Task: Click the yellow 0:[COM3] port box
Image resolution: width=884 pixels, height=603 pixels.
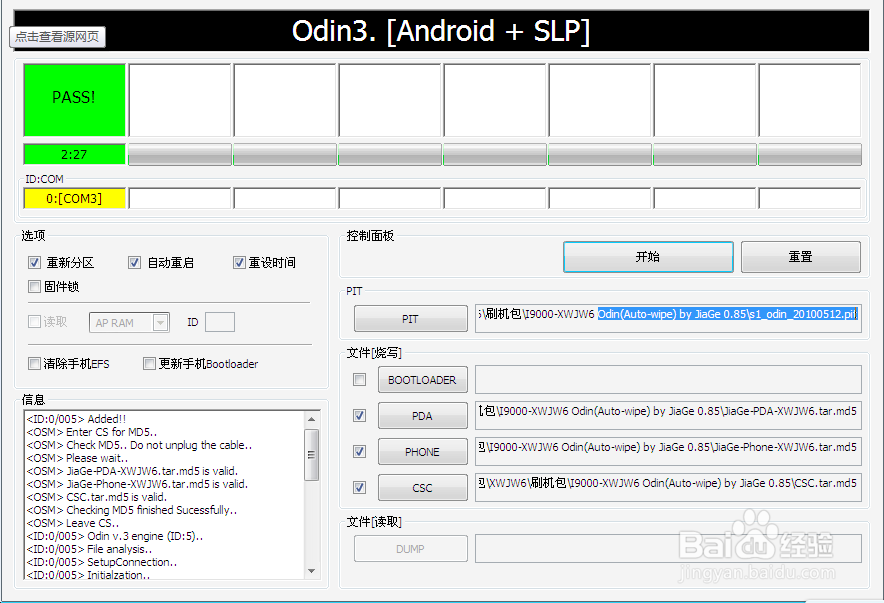Action: pyautogui.click(x=74, y=198)
